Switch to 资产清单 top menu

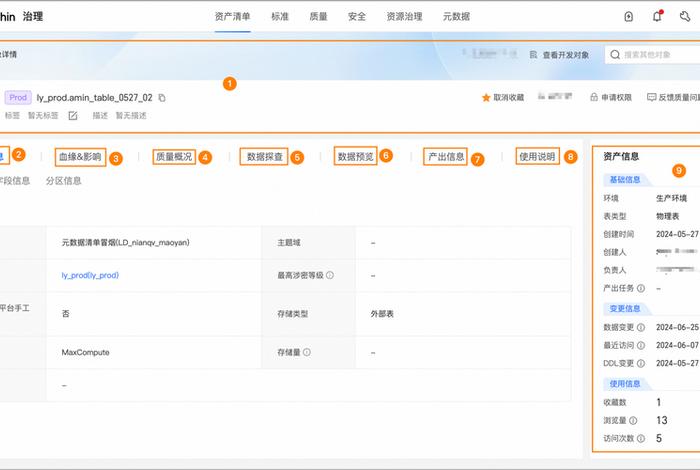point(233,17)
